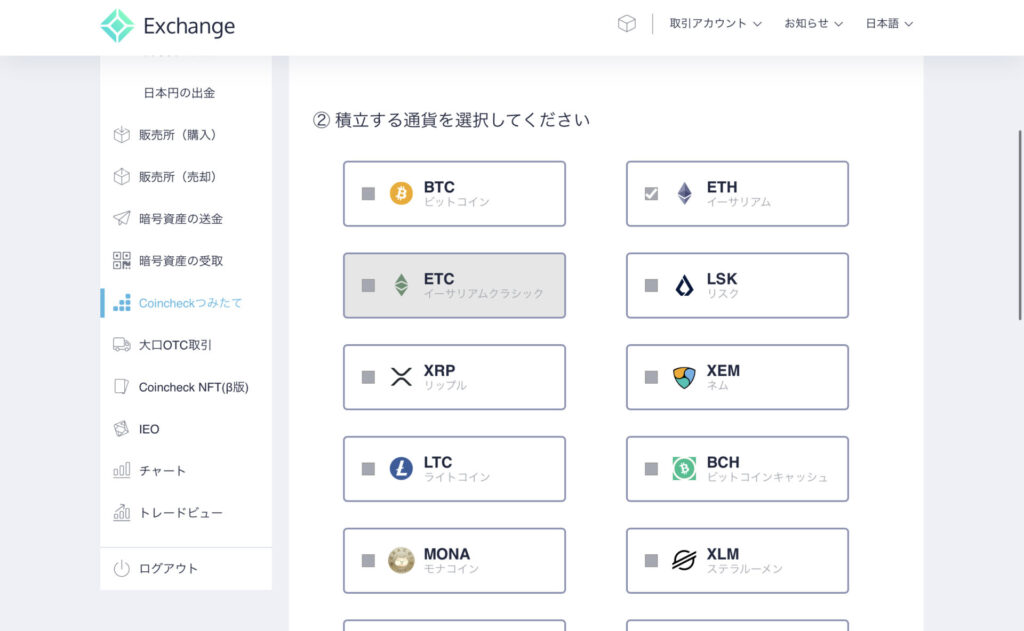The image size is (1024, 631).
Task: Click the Stellar Lumens logo icon
Action: click(x=684, y=560)
